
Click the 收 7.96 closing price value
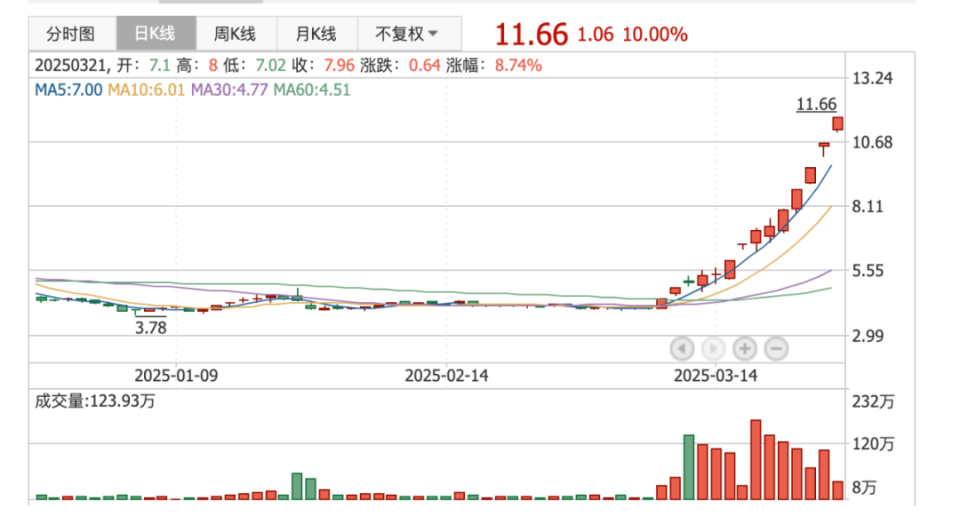(x=339, y=65)
